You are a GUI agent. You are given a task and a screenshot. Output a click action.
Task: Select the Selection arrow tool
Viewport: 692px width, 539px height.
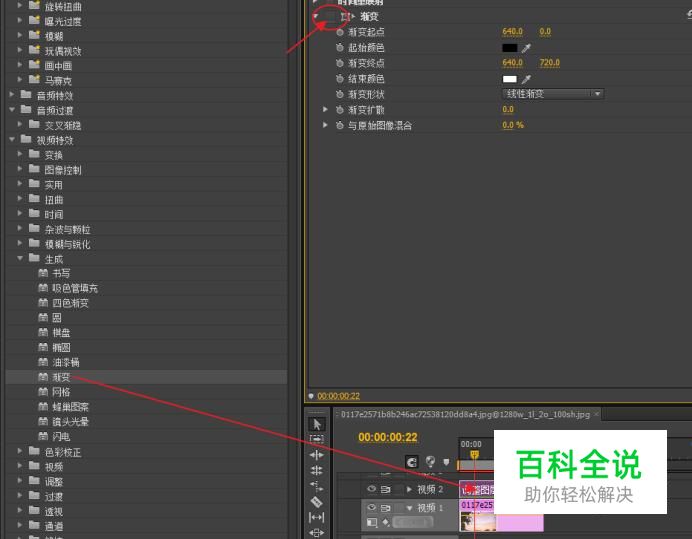316,424
